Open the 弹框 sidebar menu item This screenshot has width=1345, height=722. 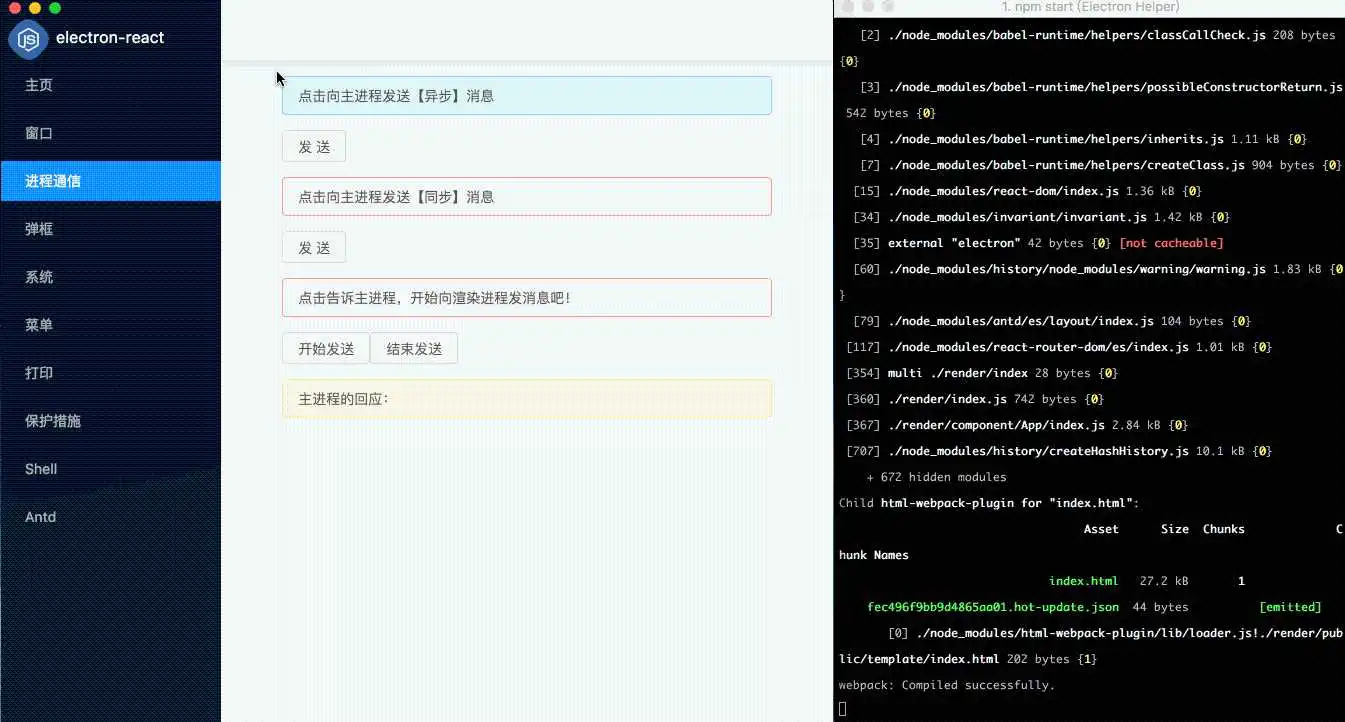110,229
